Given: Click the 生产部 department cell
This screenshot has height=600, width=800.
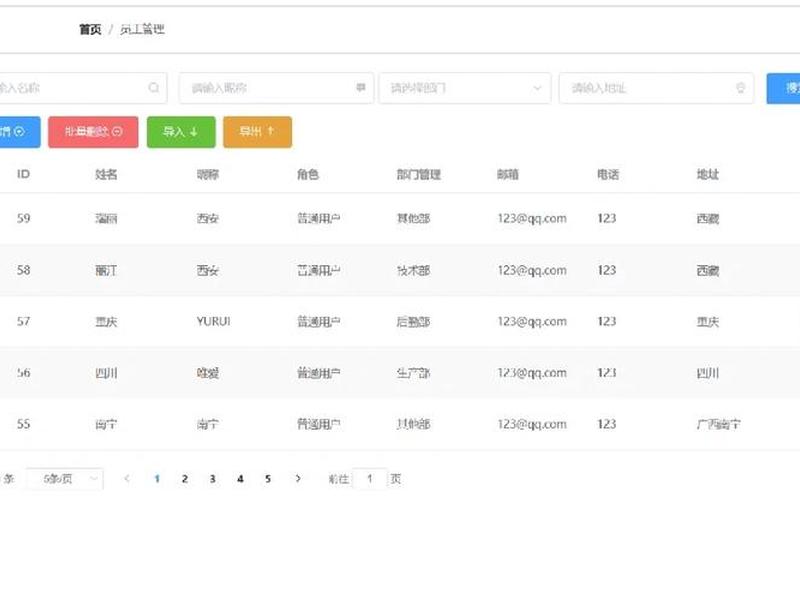Looking at the screenshot, I should pyautogui.click(x=413, y=373).
